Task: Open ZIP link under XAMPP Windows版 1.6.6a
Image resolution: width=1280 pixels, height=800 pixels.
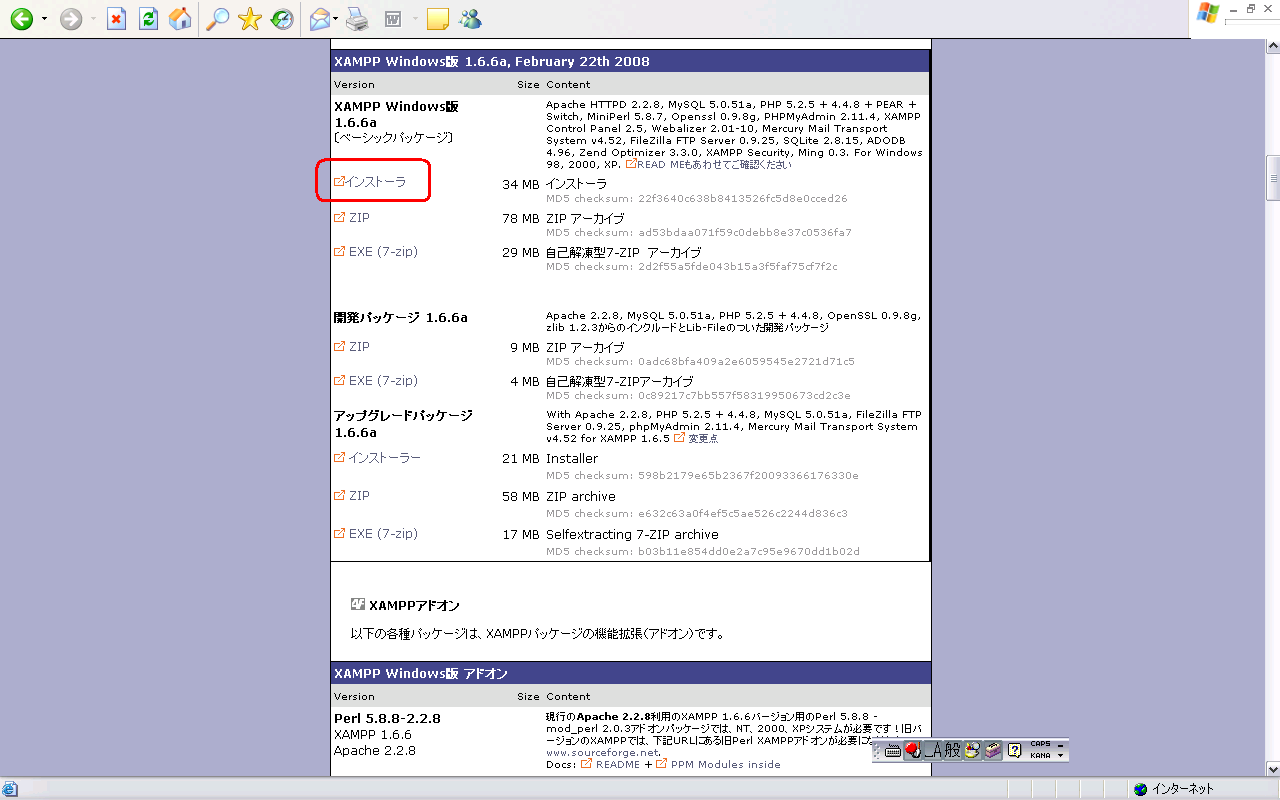Action: [359, 217]
